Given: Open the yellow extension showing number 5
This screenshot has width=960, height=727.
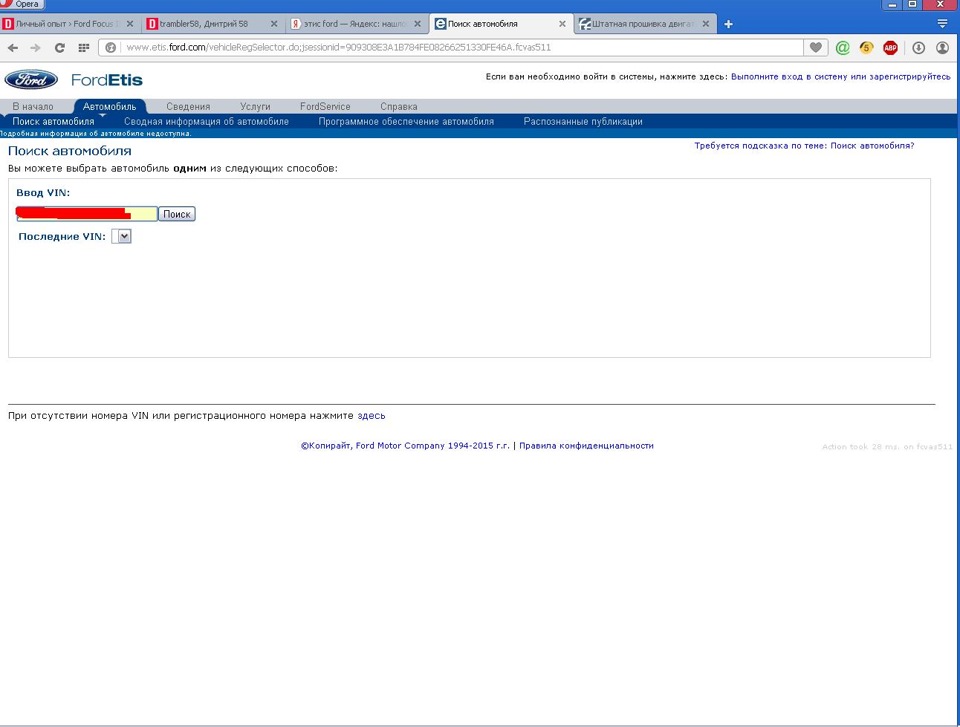Looking at the screenshot, I should [866, 48].
